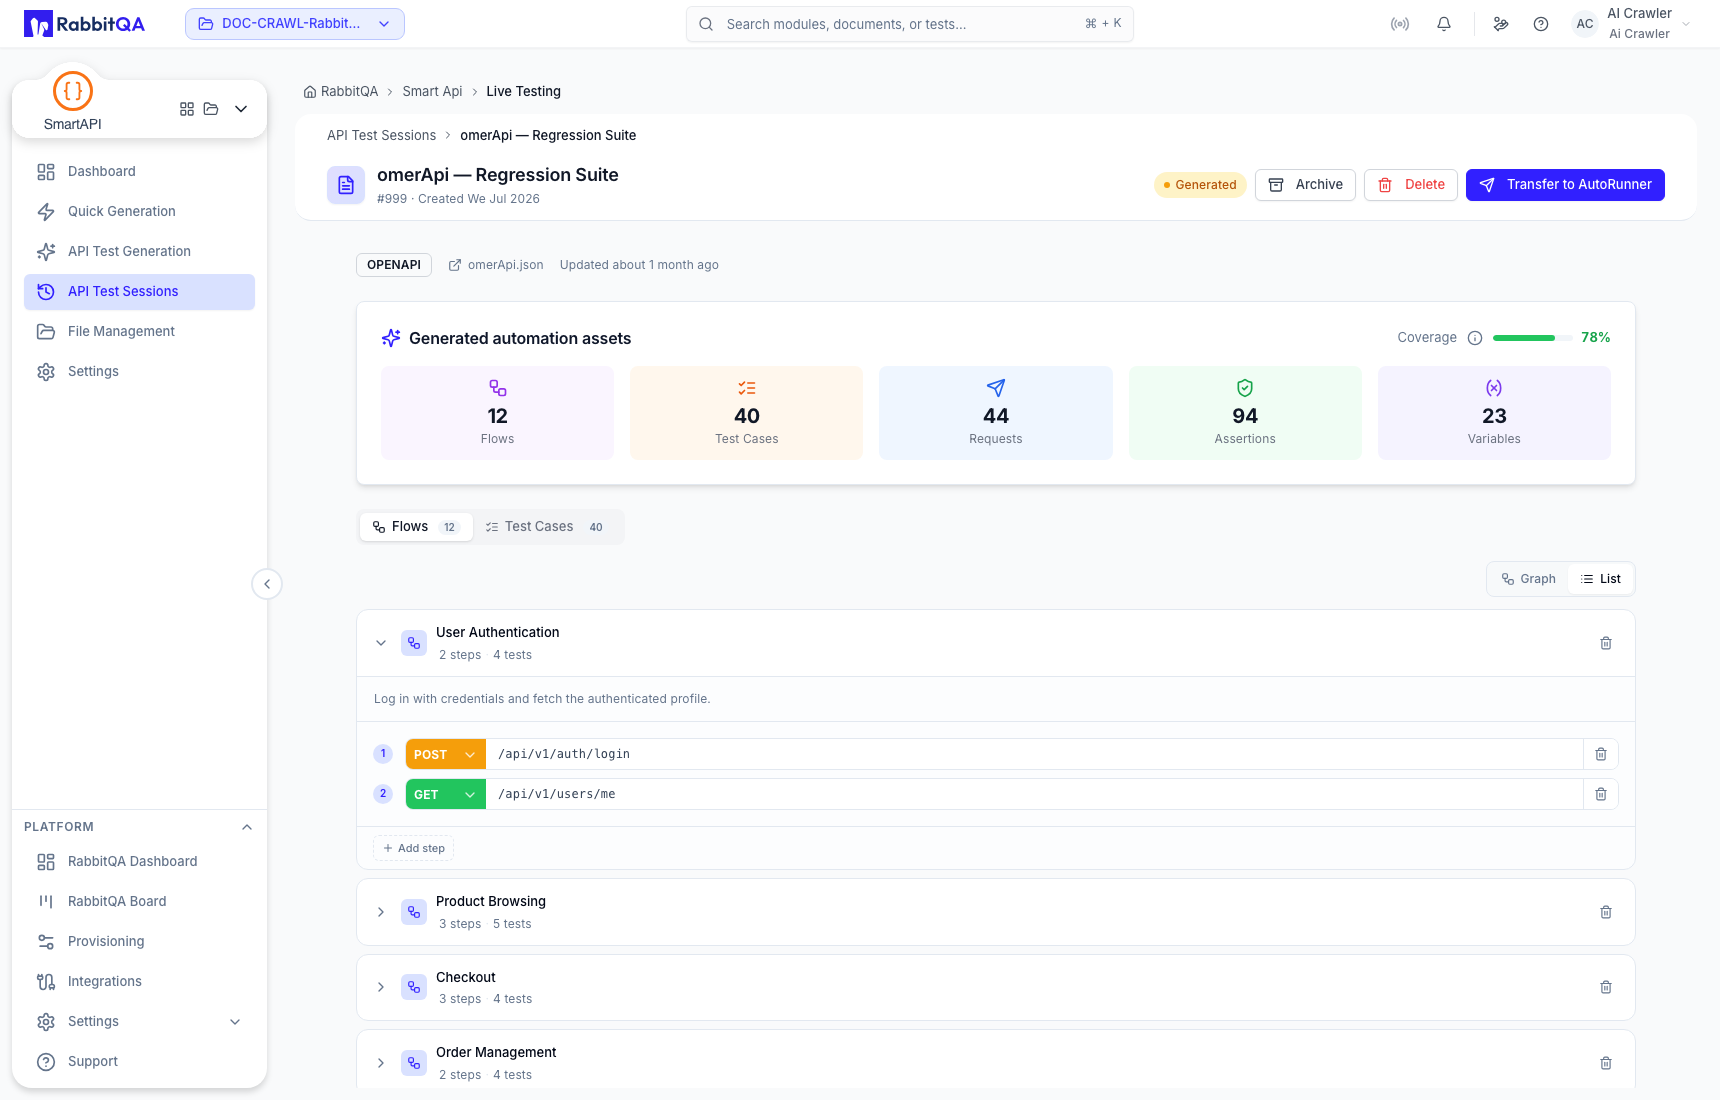This screenshot has height=1100, width=1720.
Task: Click the Coverage info icon
Action: [x=1475, y=338]
